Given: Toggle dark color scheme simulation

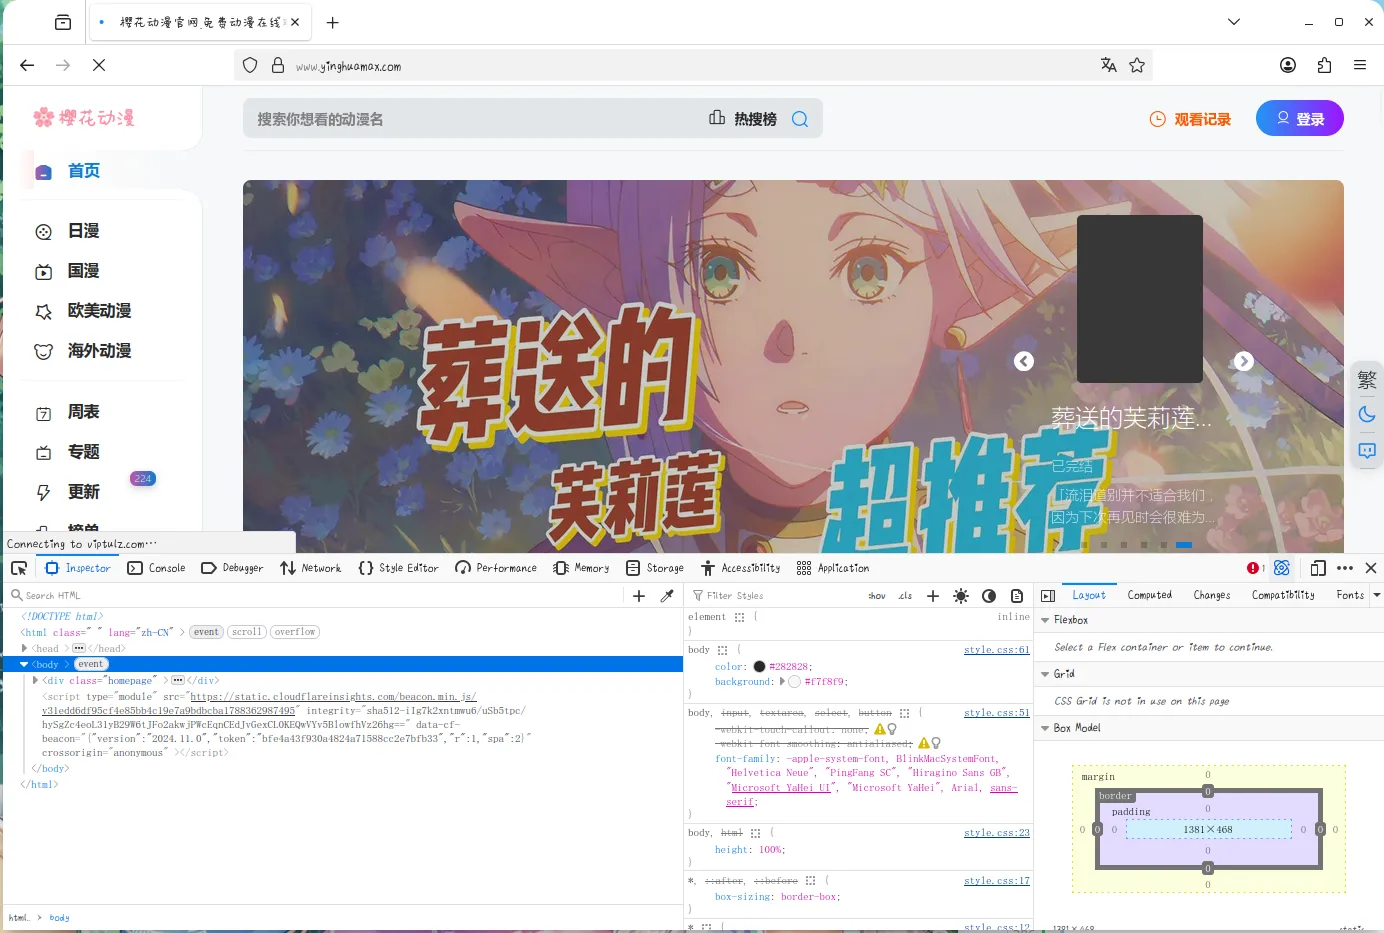Looking at the screenshot, I should [989, 595].
